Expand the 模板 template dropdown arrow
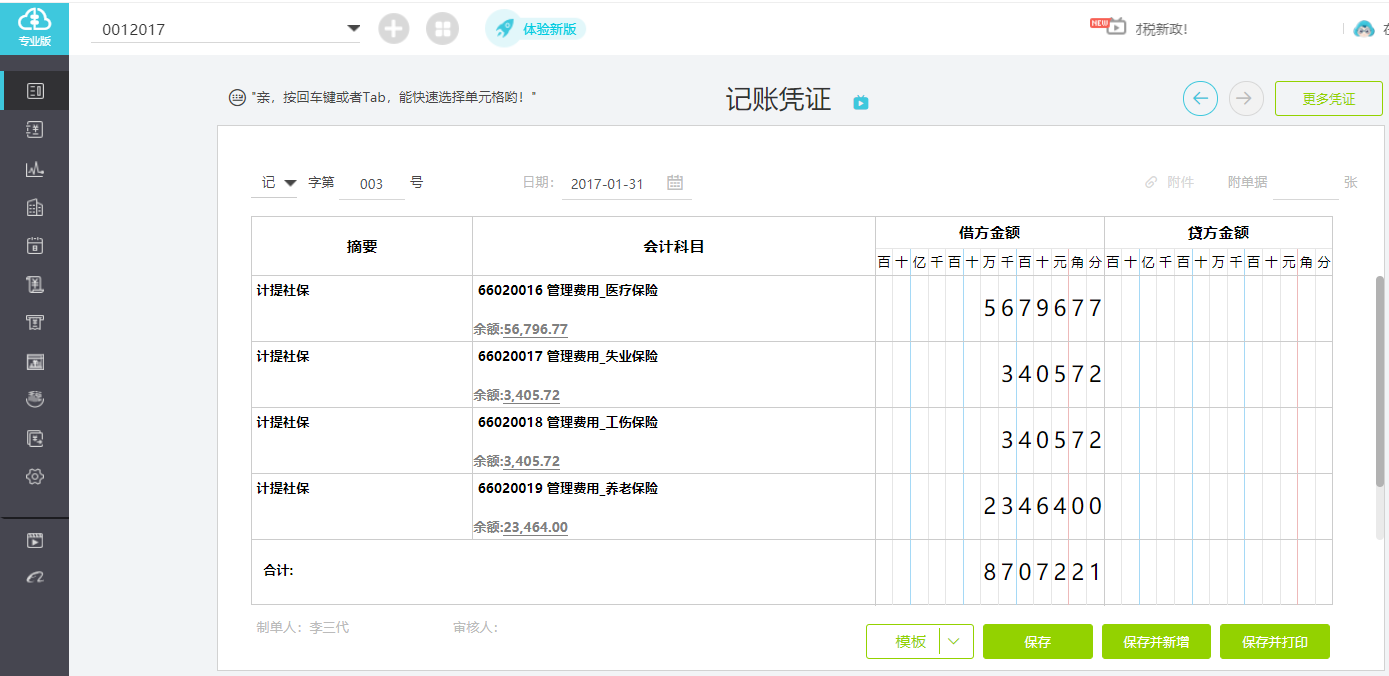 point(956,642)
